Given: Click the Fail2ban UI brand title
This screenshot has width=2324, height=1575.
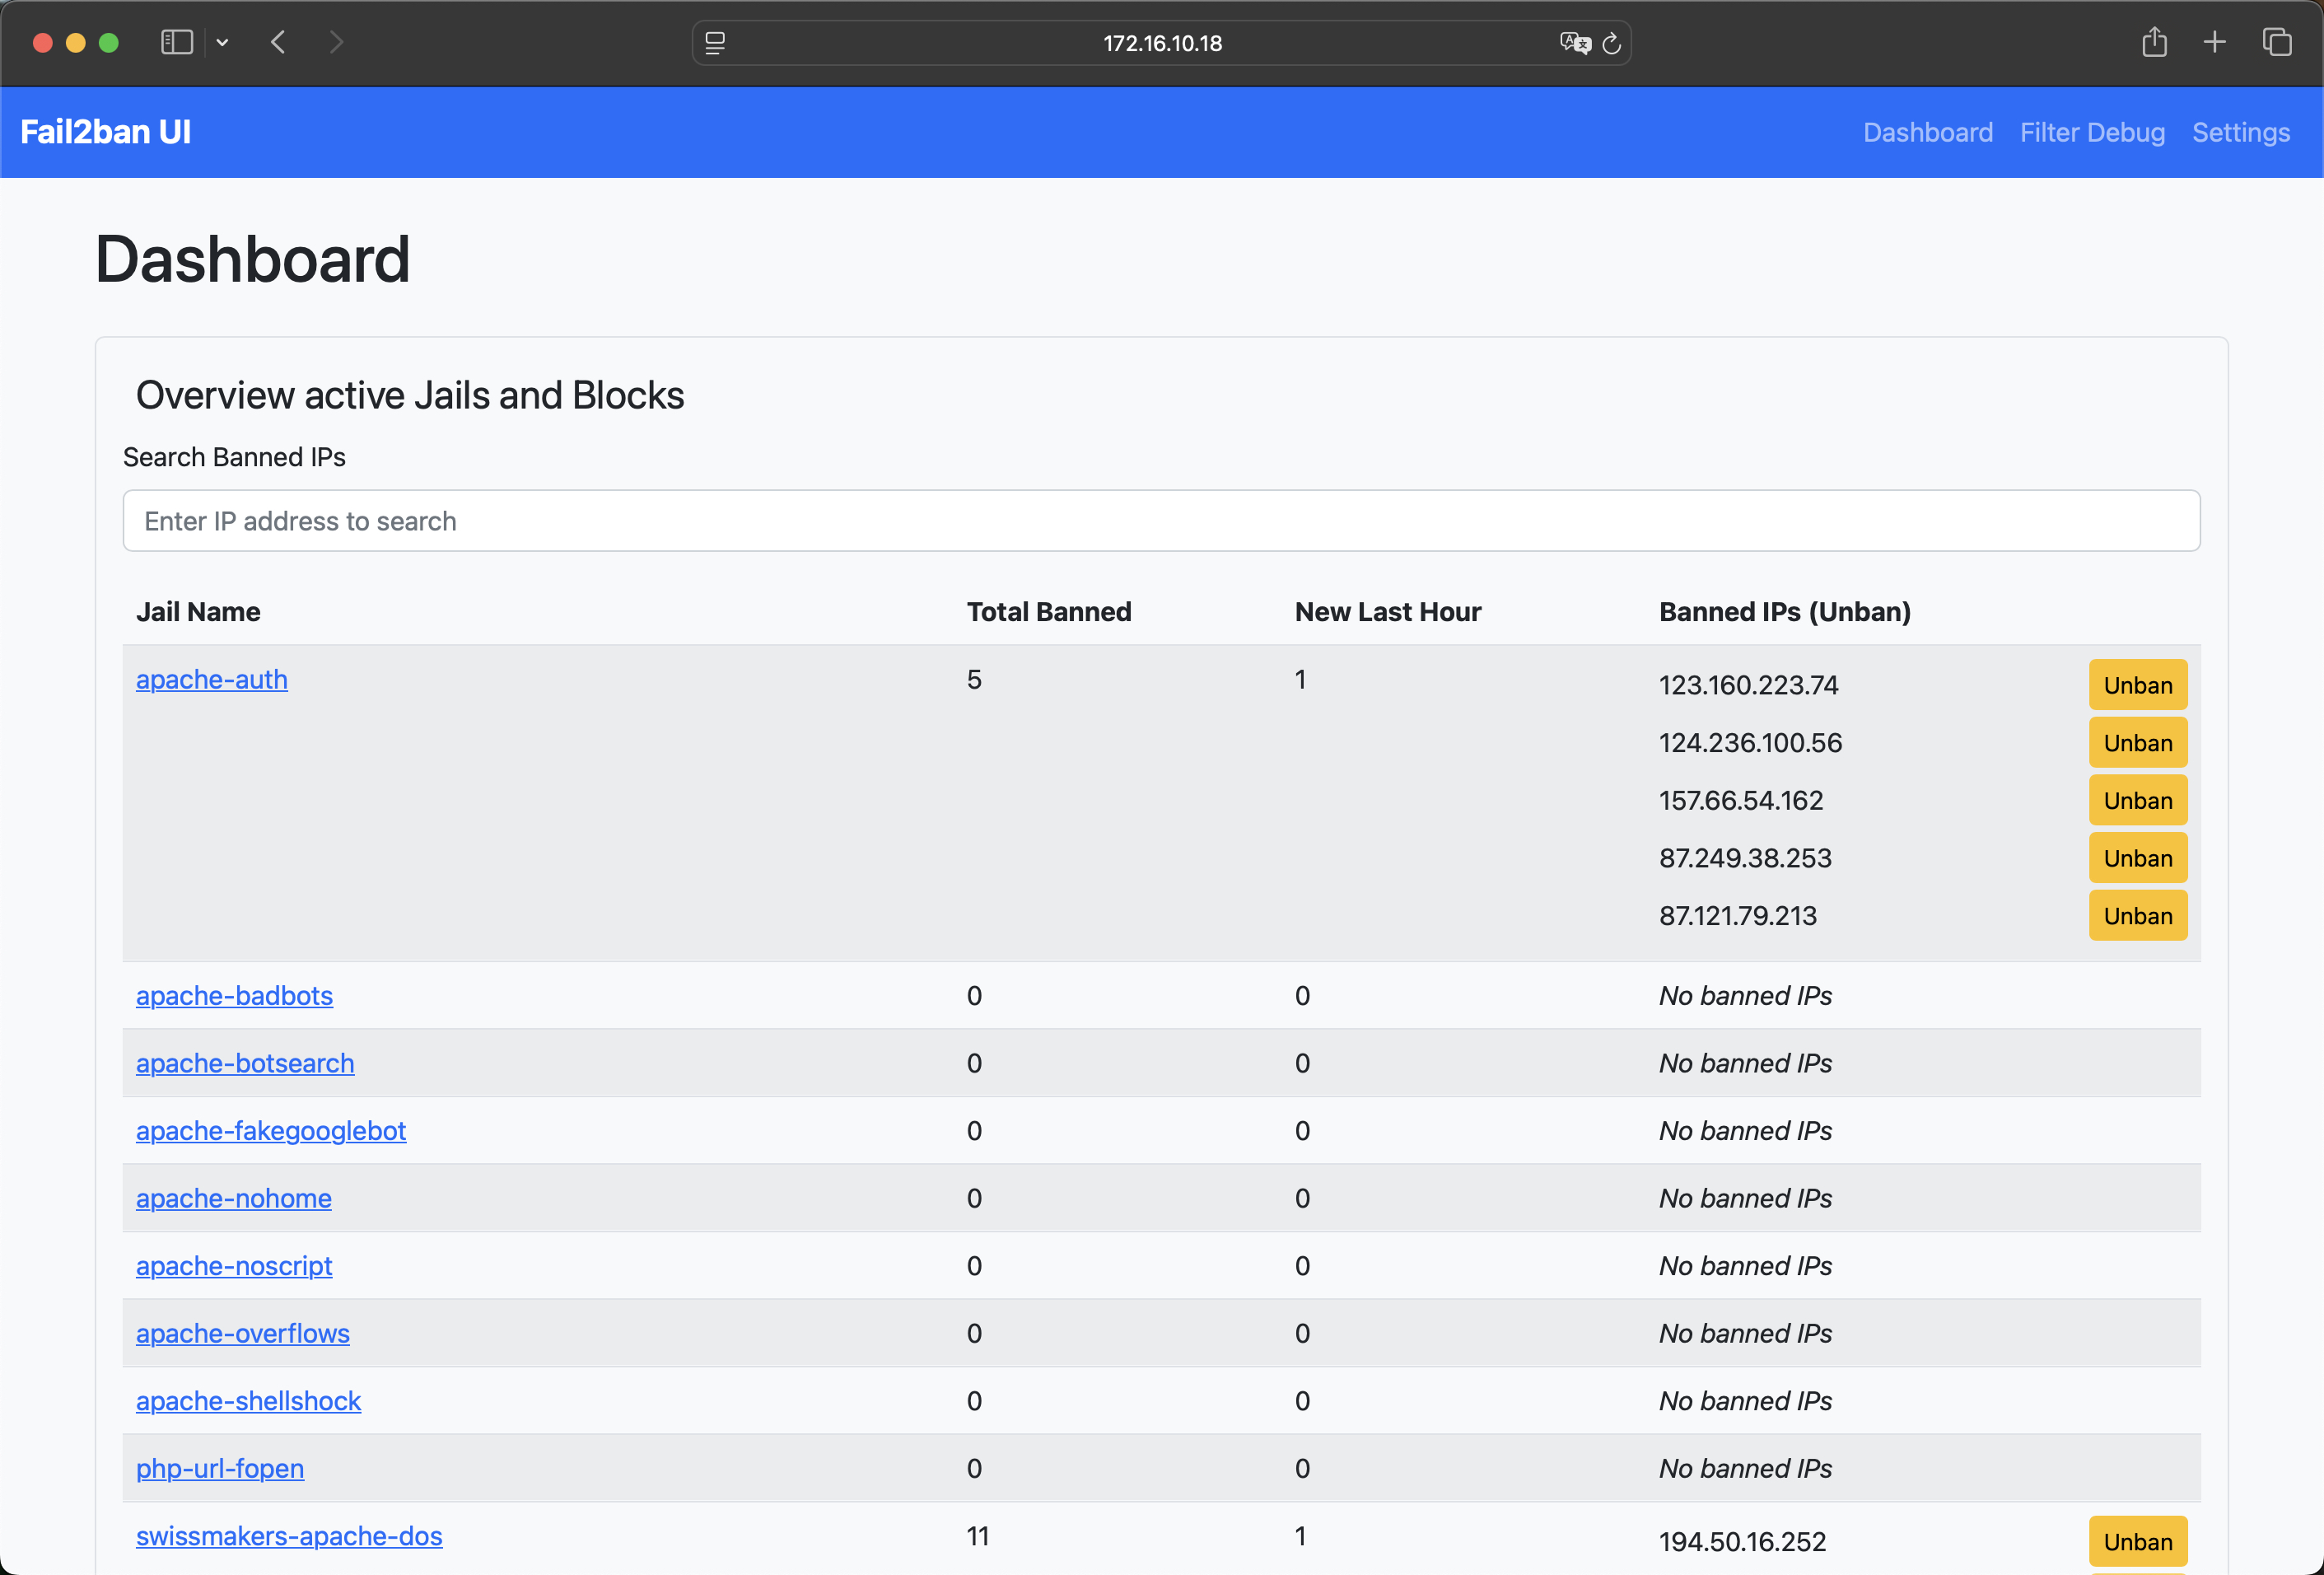Looking at the screenshot, I should click(x=106, y=132).
